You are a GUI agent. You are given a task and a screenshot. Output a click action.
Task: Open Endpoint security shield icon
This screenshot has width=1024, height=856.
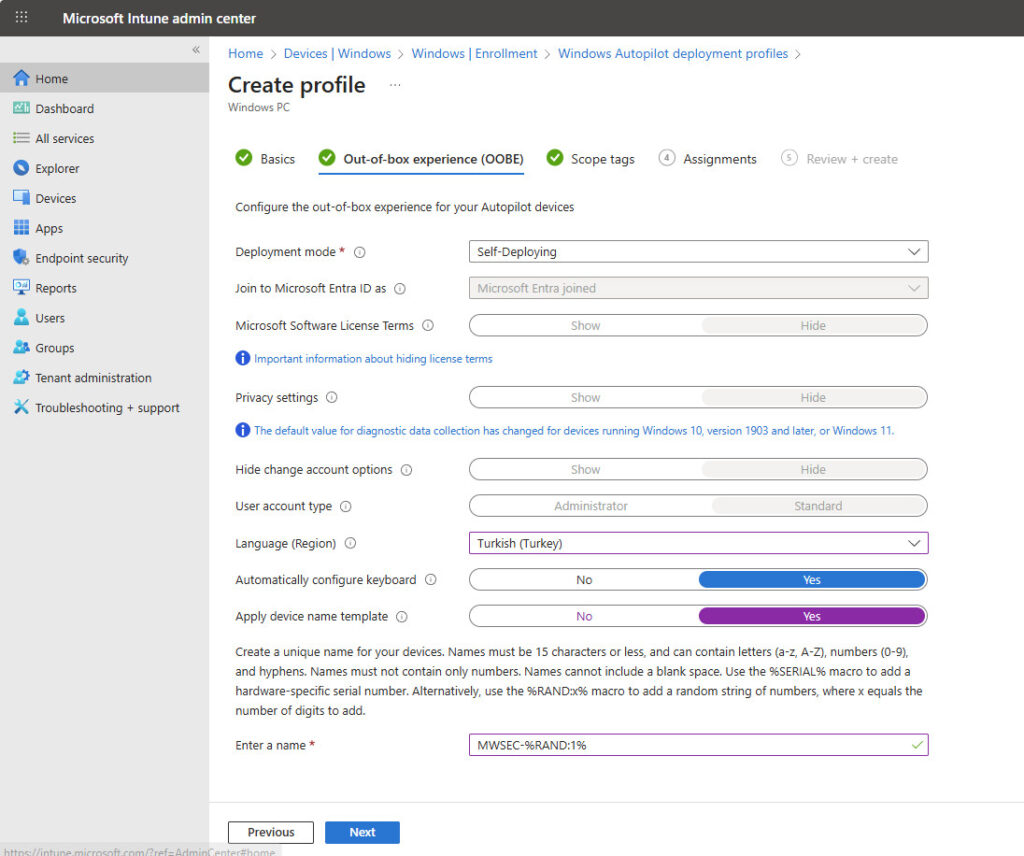click(21, 258)
